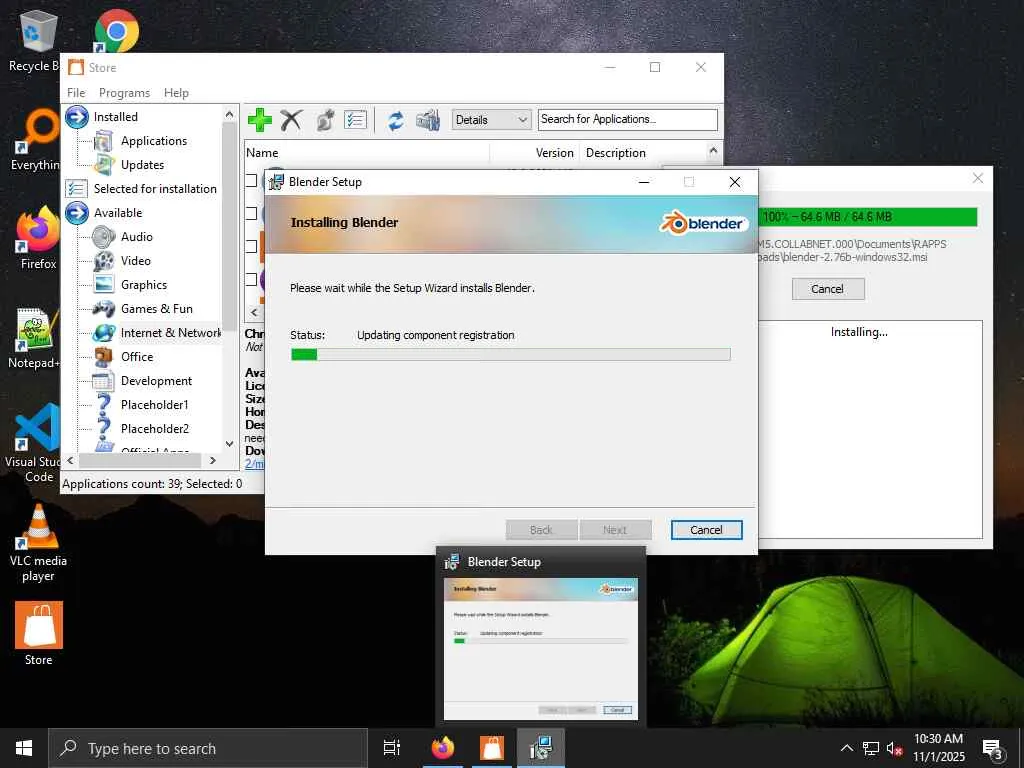Click category tree scroll up arrow
This screenshot has width=1024, height=768.
[x=229, y=115]
